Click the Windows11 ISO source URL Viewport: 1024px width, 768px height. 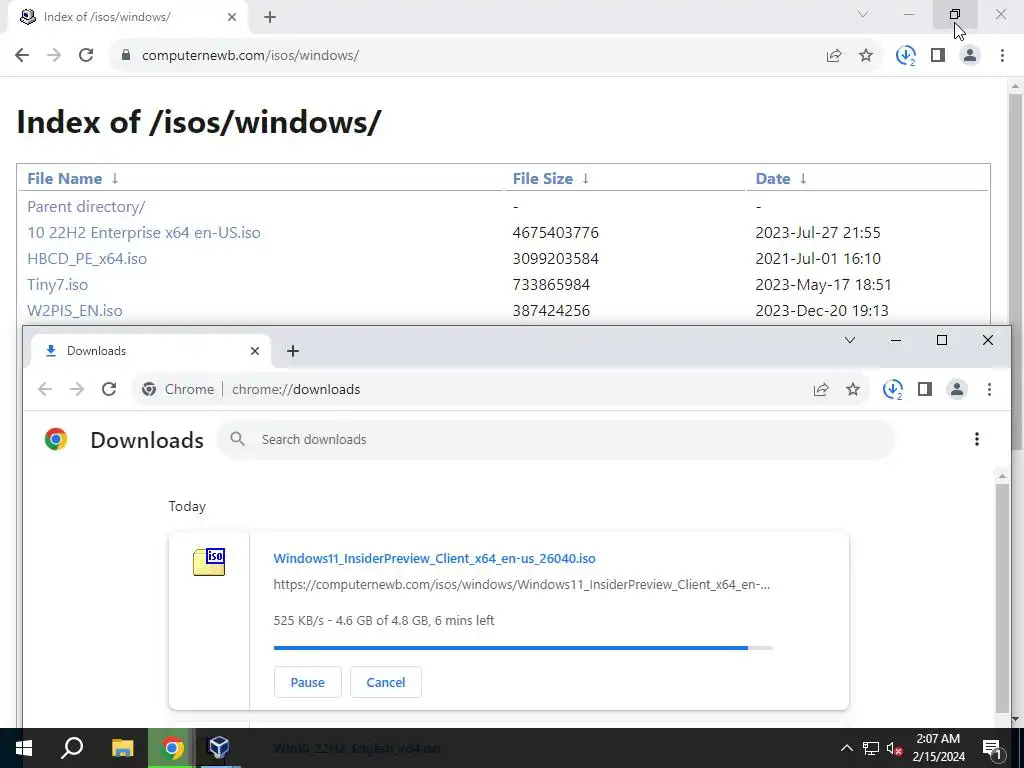tap(521, 584)
